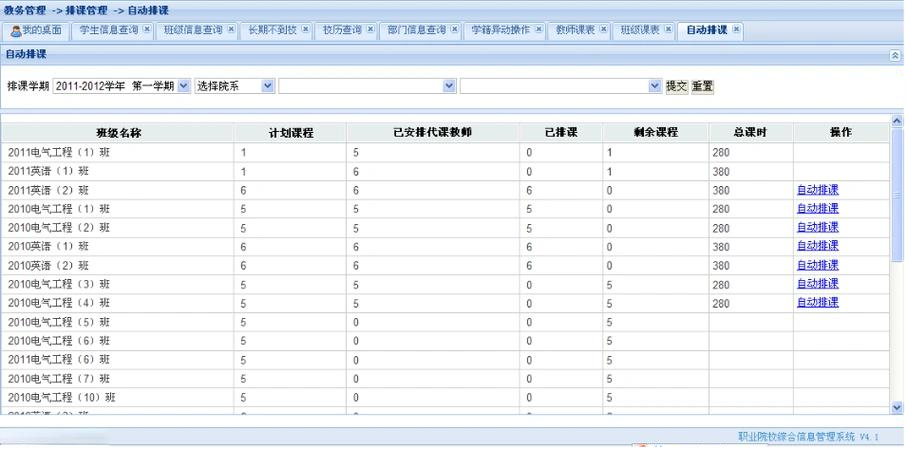Close the 班级信息查询 tab
Screen dimensions: 907x449
[x=231, y=29]
